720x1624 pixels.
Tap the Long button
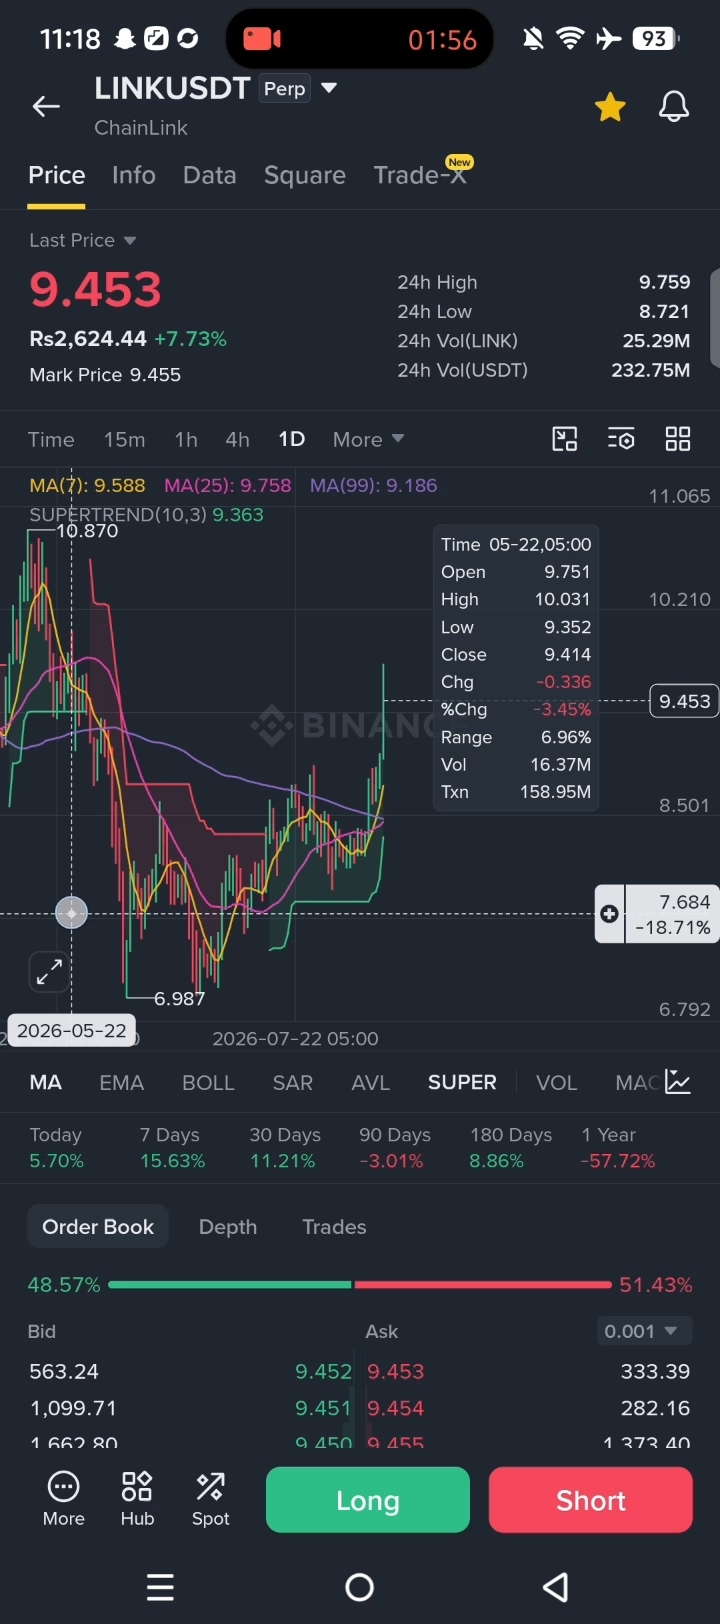point(368,1500)
